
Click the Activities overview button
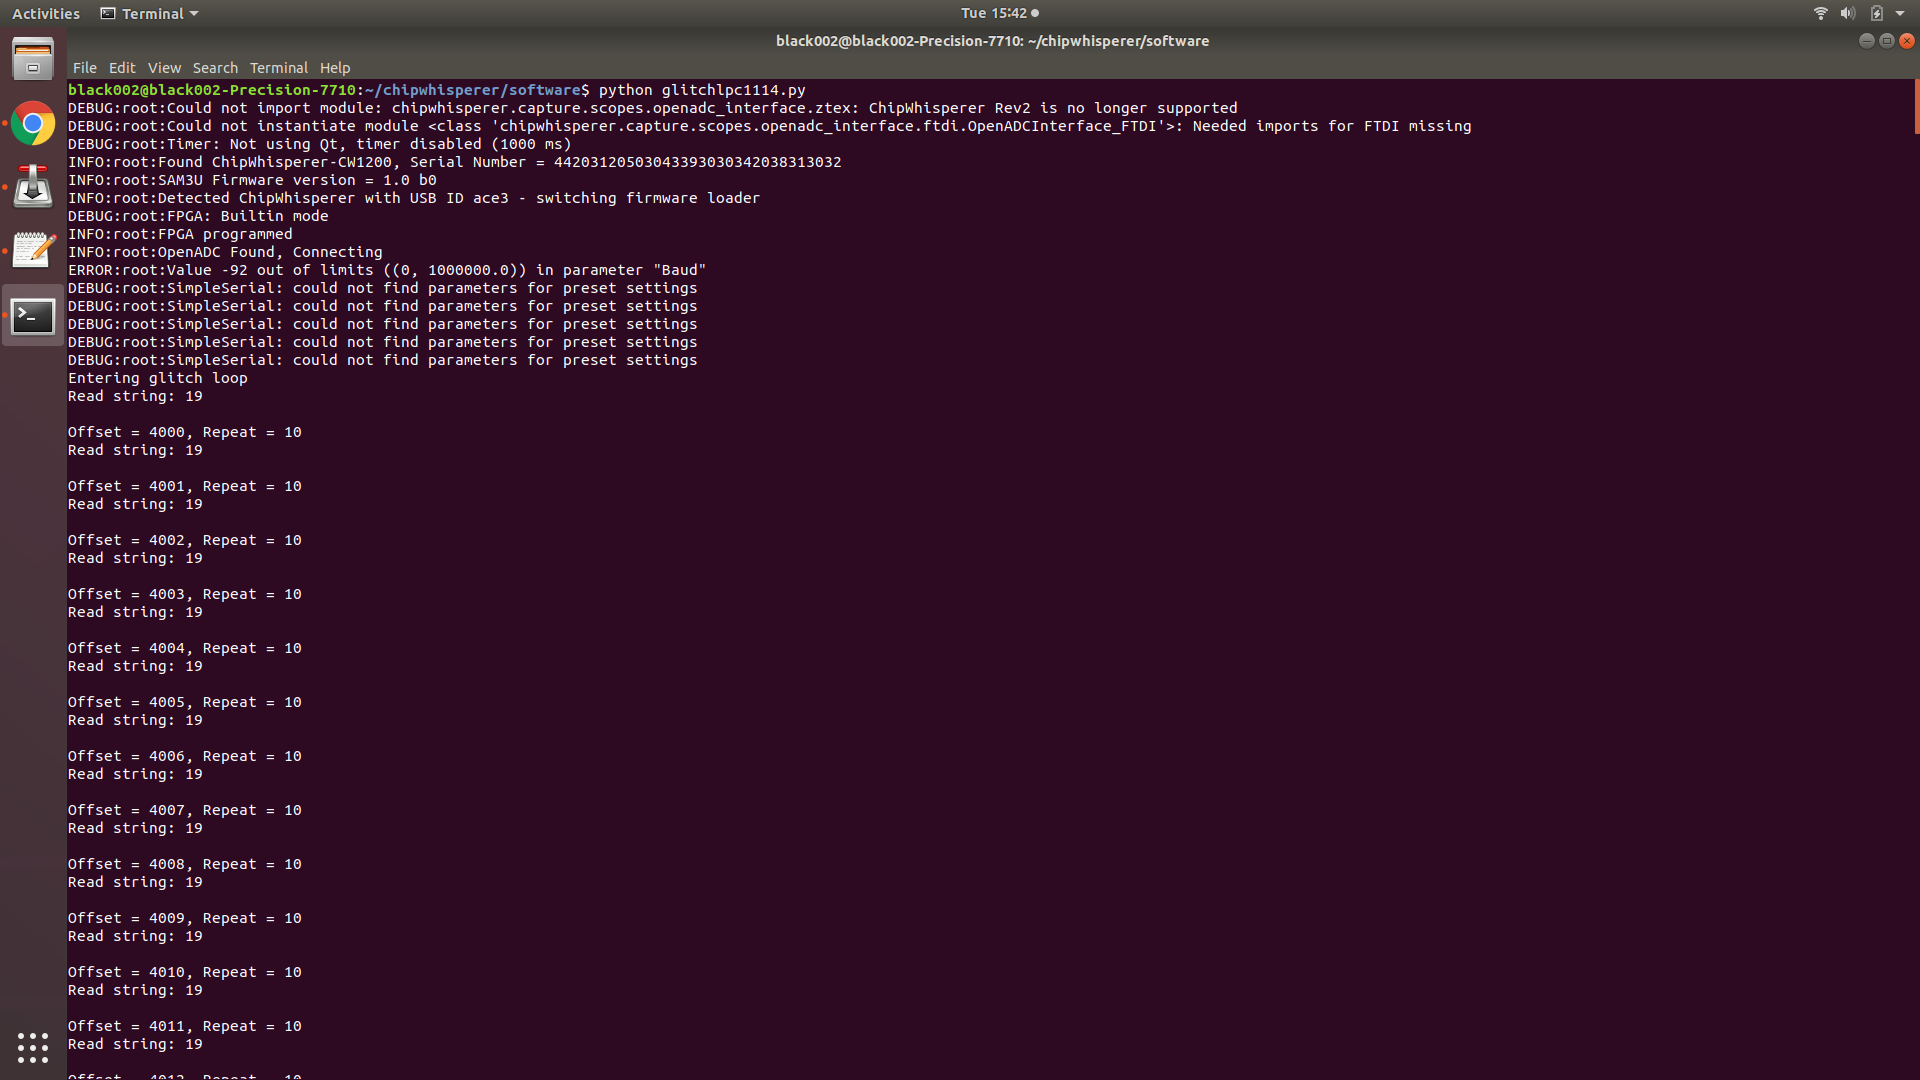(x=46, y=13)
